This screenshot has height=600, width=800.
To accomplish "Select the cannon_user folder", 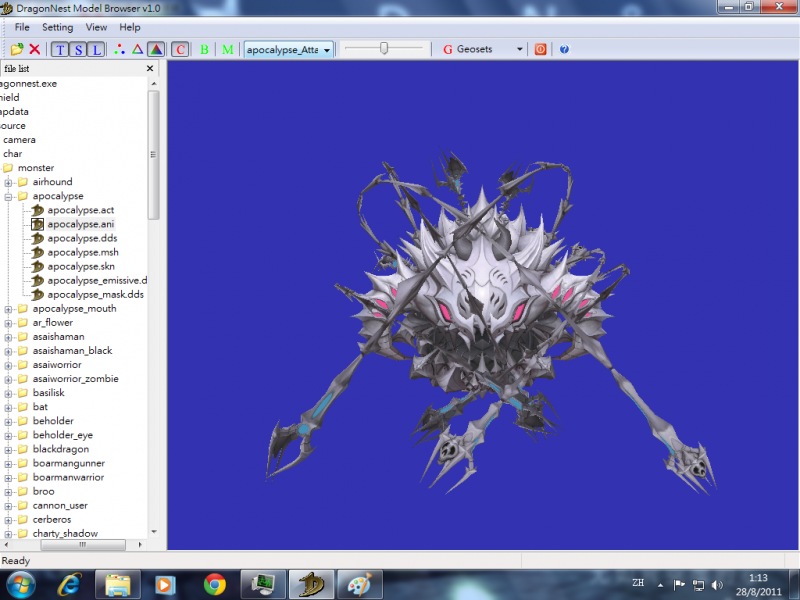I will pyautogui.click(x=60, y=506).
